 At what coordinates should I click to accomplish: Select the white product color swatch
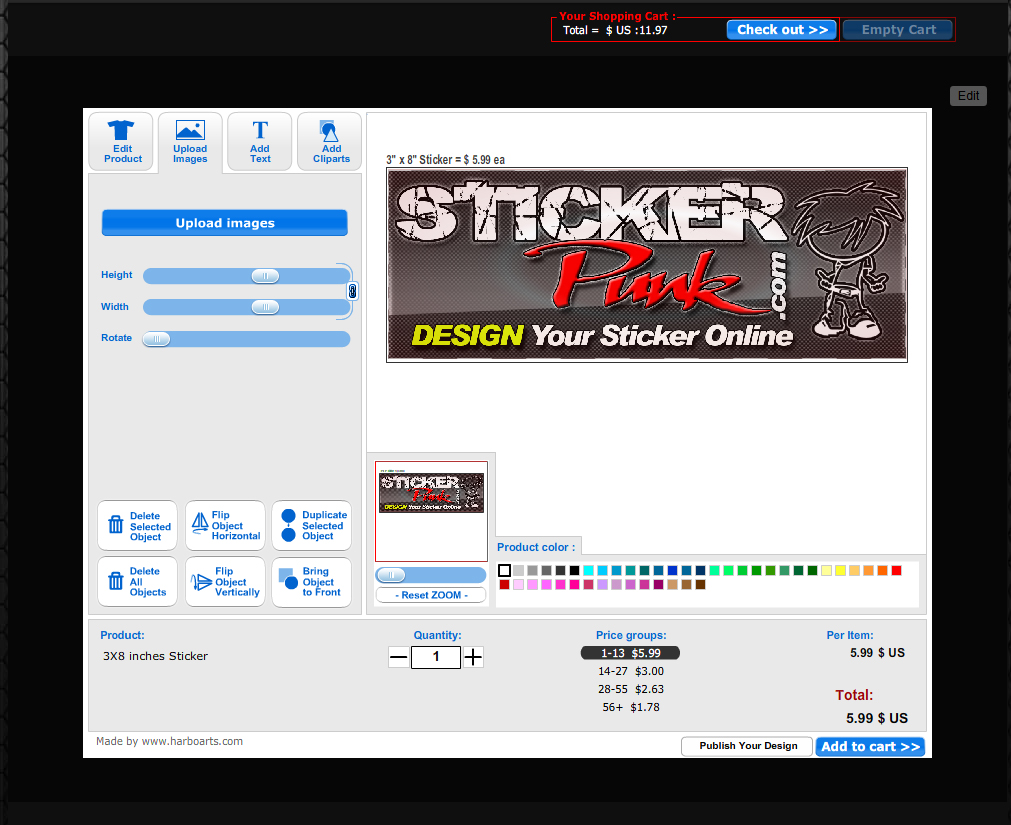pos(505,570)
